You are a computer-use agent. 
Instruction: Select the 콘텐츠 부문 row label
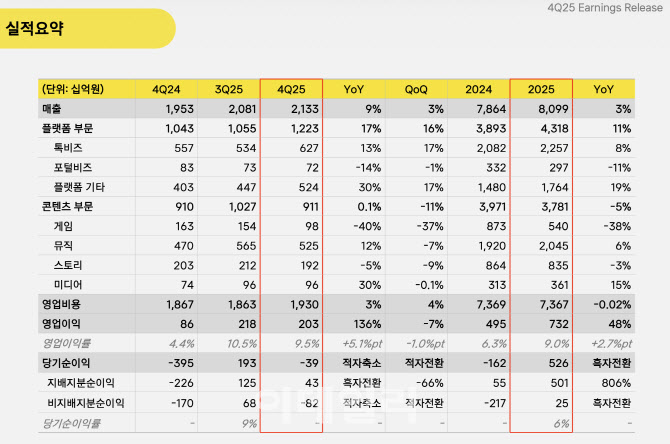[67, 206]
